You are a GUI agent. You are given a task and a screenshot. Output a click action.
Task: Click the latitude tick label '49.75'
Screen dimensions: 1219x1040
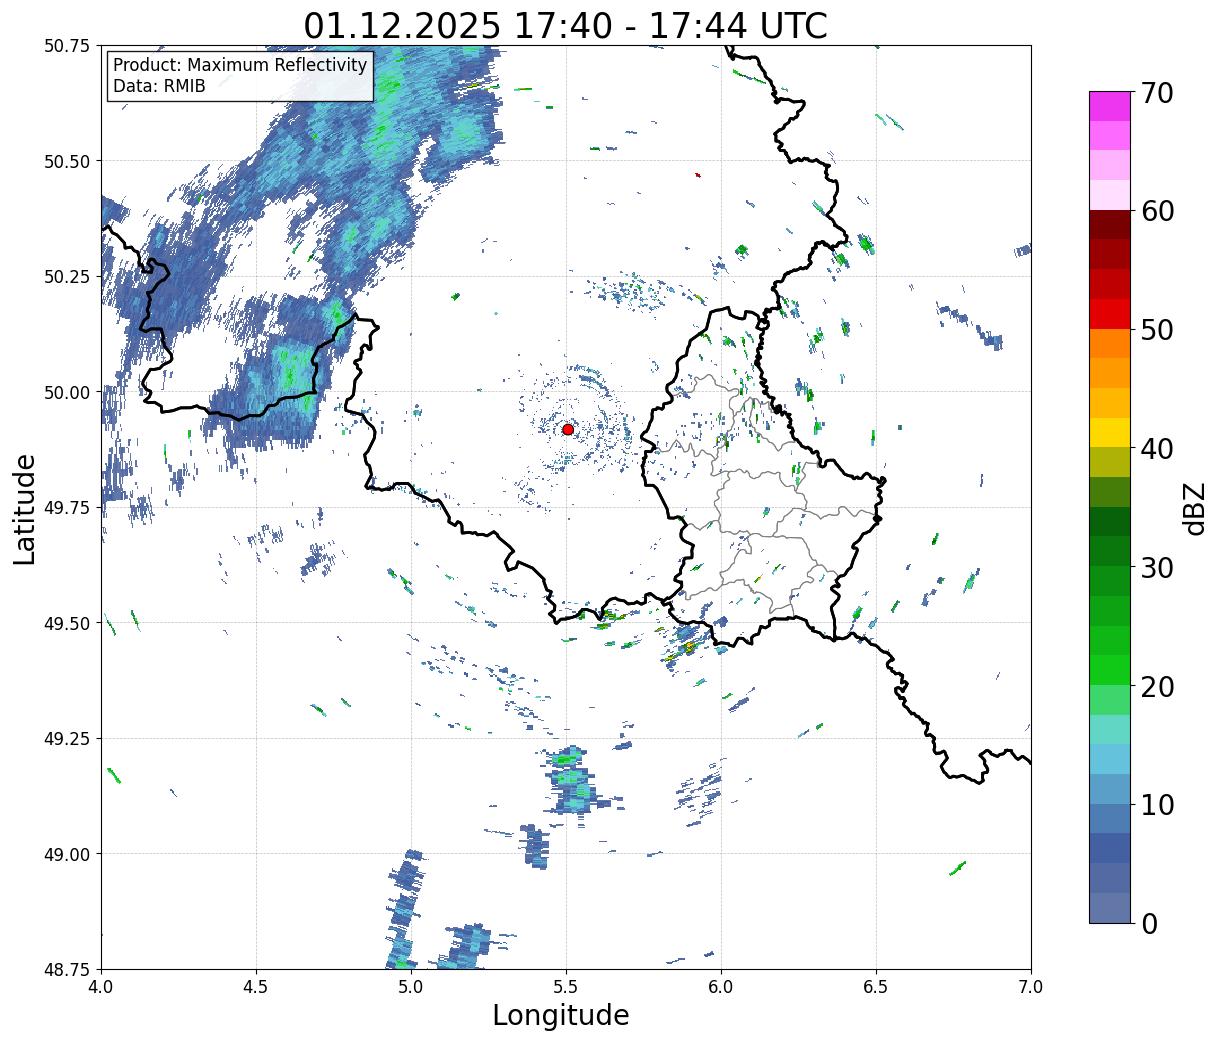tap(66, 508)
